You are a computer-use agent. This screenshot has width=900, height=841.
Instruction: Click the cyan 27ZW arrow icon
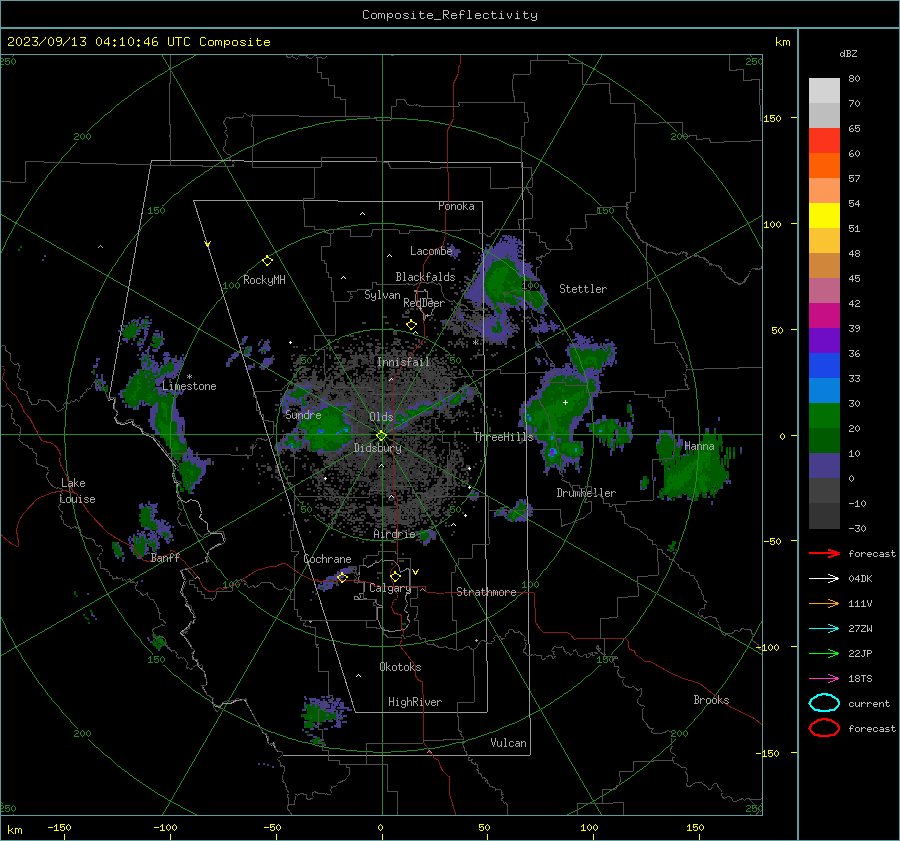coord(824,629)
